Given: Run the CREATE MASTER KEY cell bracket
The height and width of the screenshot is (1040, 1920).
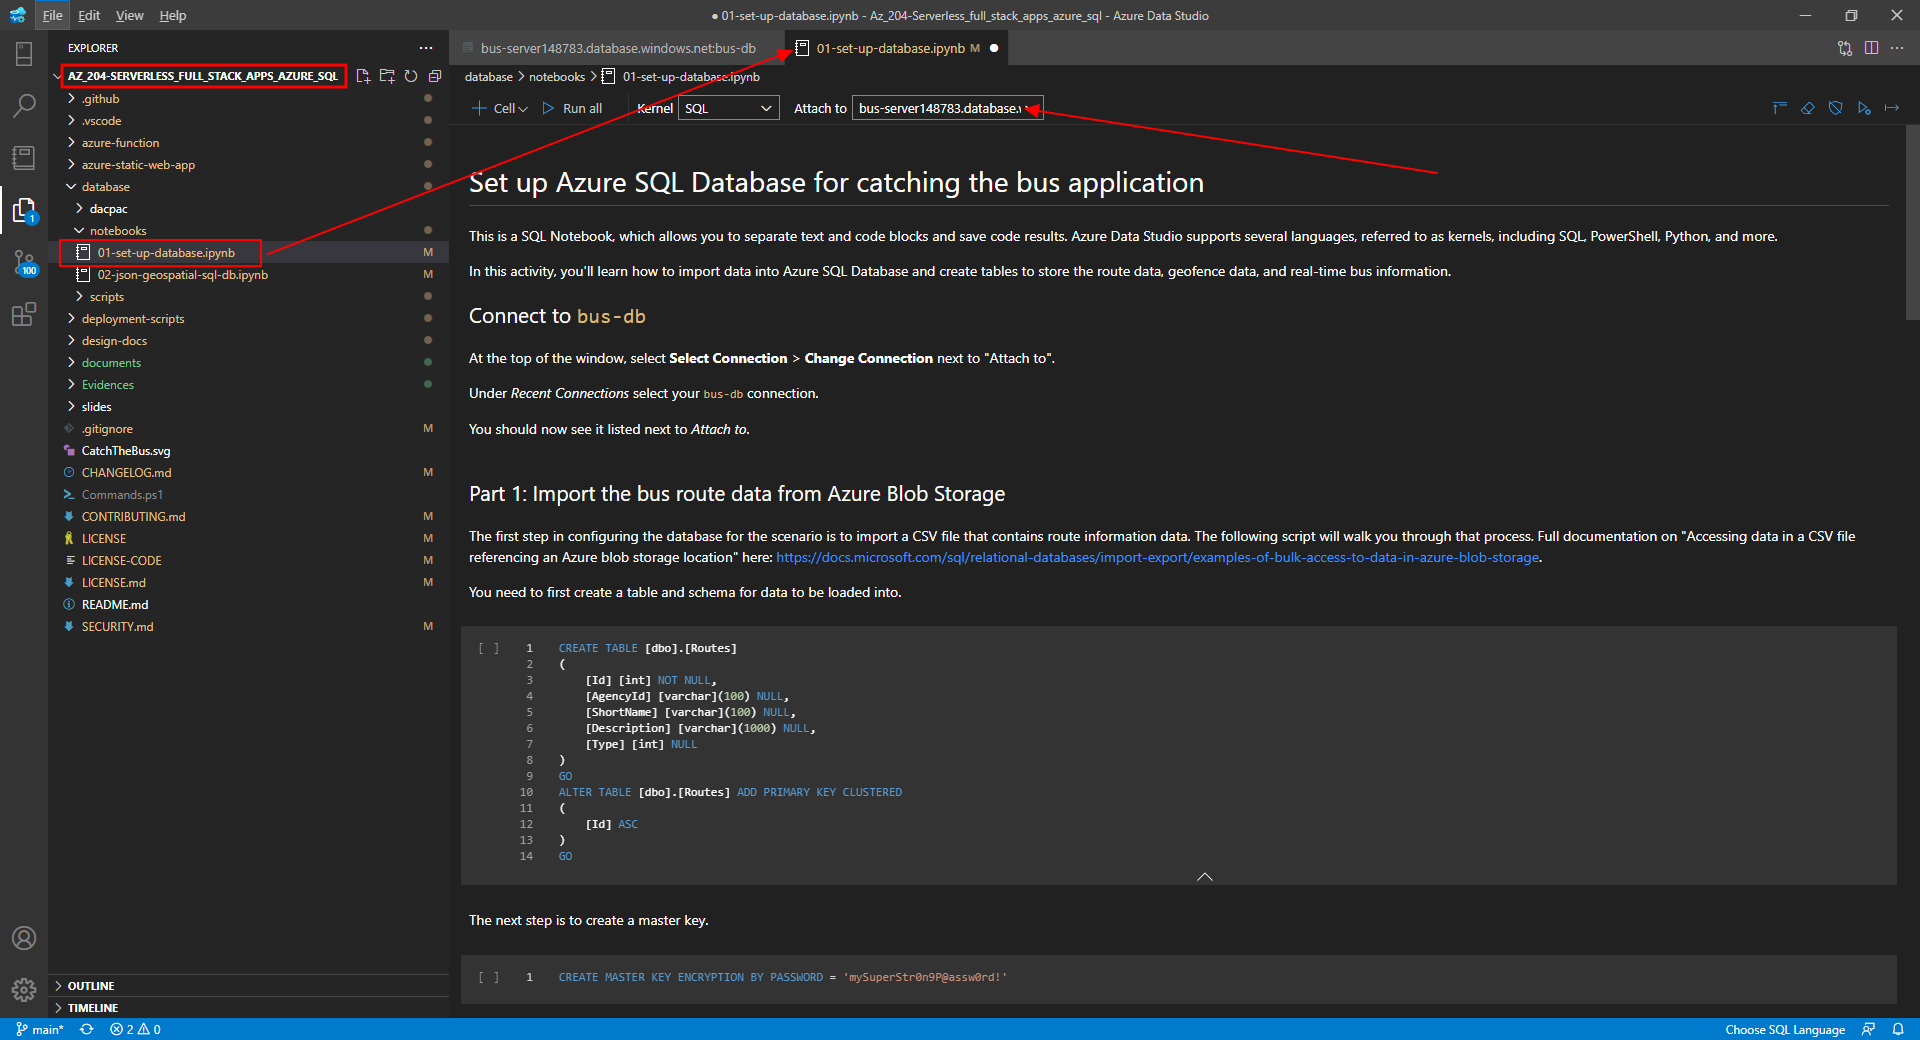Looking at the screenshot, I should [x=488, y=977].
